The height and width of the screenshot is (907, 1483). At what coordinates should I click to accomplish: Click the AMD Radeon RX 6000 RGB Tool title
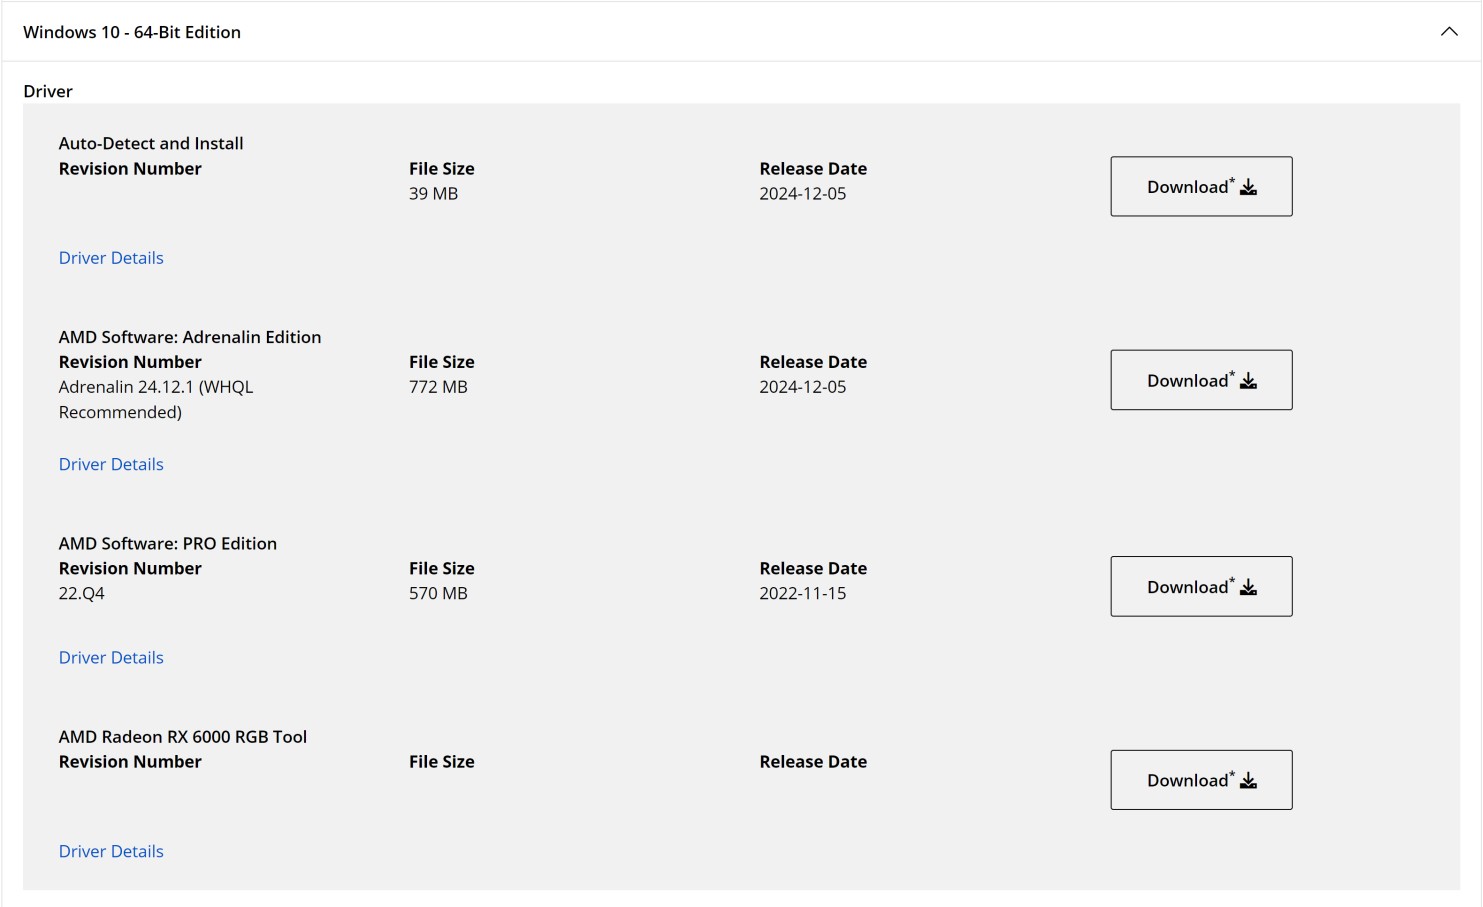click(x=183, y=737)
